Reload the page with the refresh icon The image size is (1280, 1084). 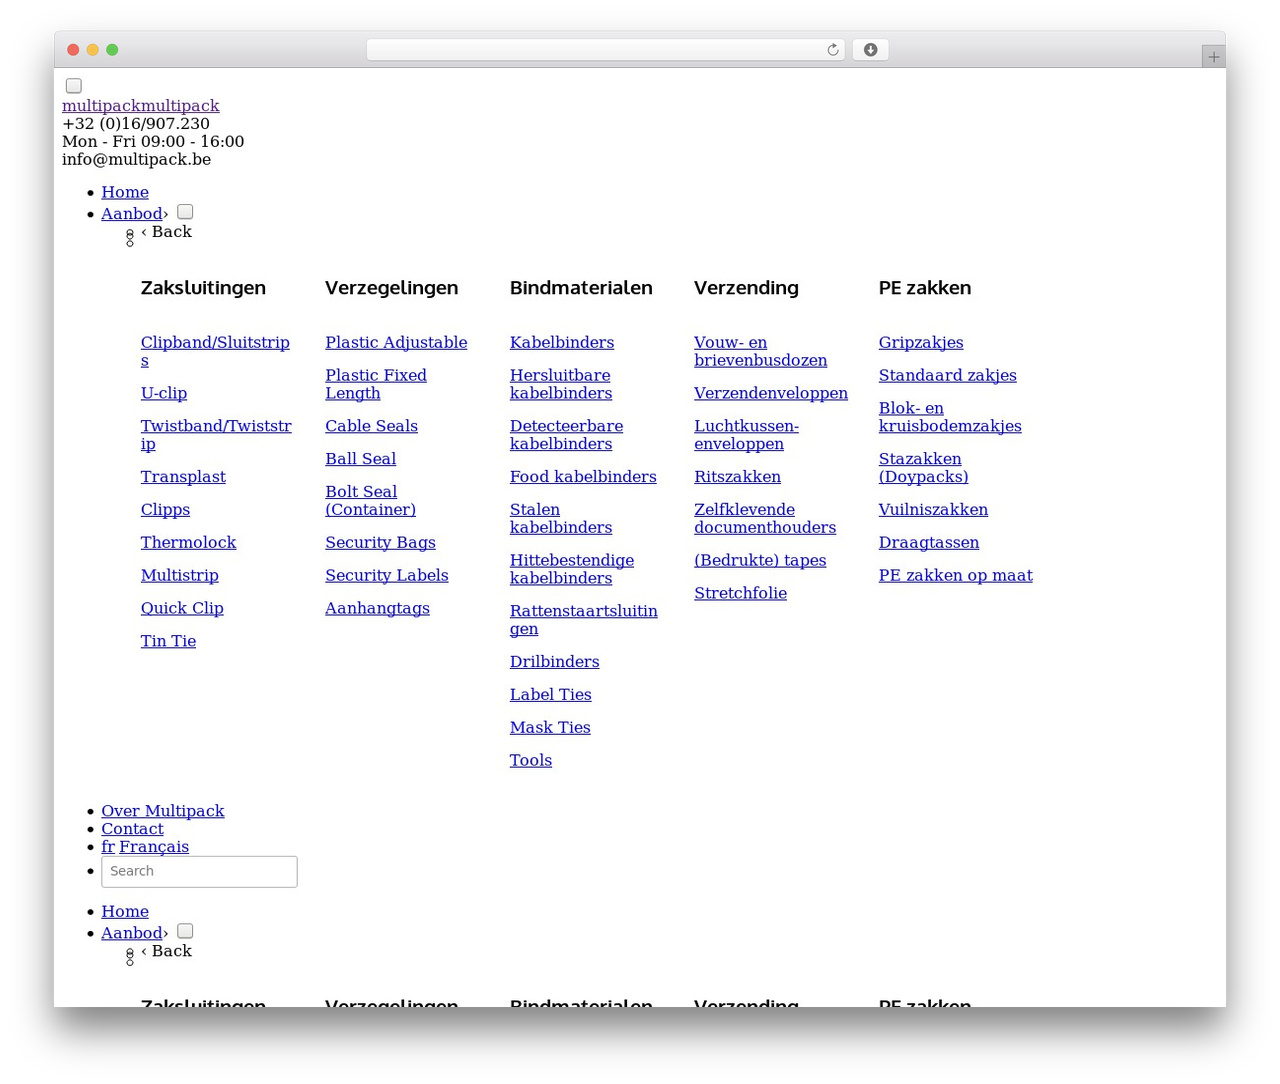[832, 50]
